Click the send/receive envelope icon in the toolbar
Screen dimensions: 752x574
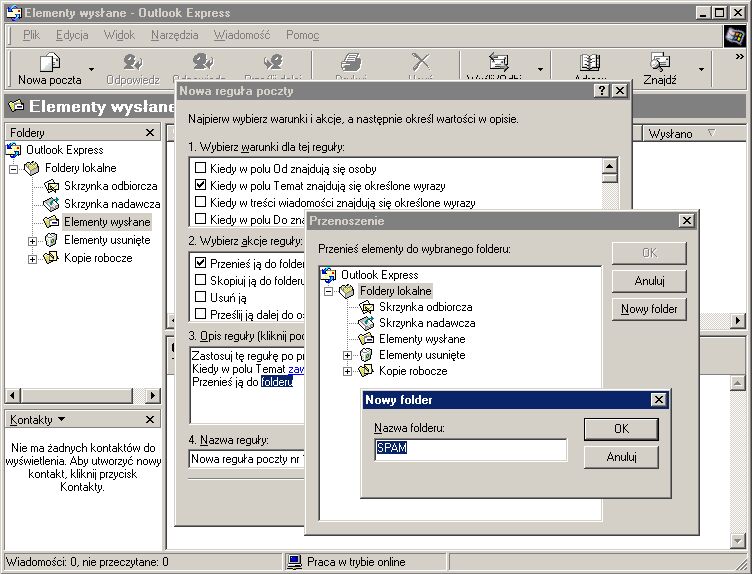(x=498, y=62)
